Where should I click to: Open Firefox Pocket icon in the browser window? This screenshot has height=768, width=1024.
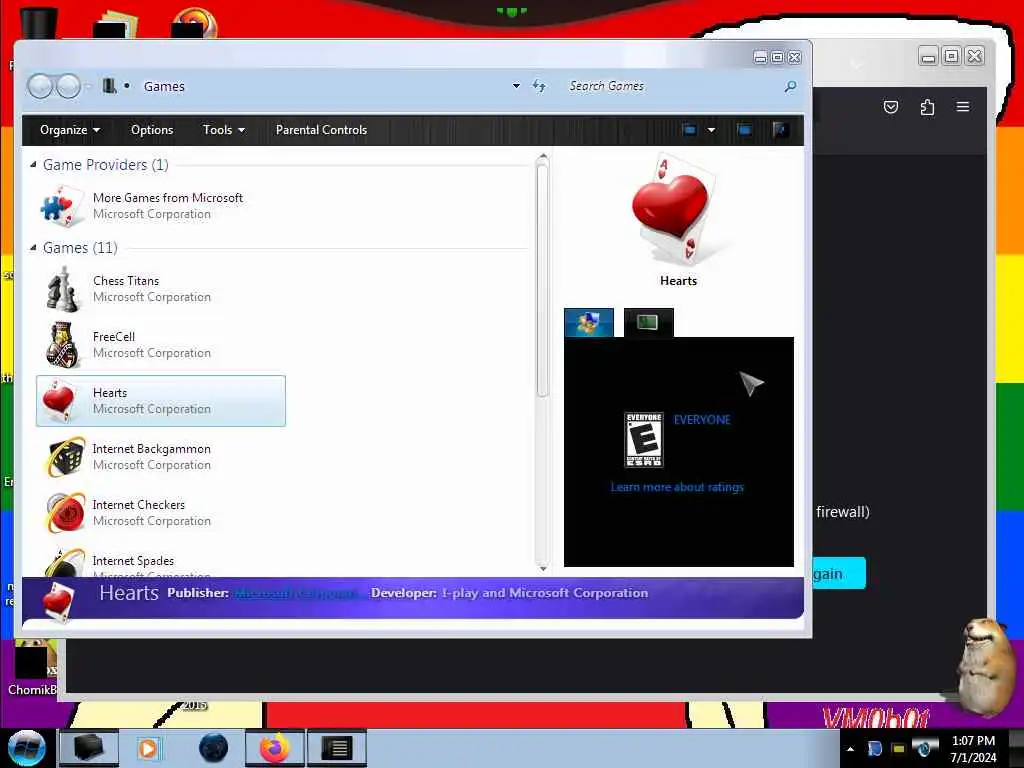point(891,107)
